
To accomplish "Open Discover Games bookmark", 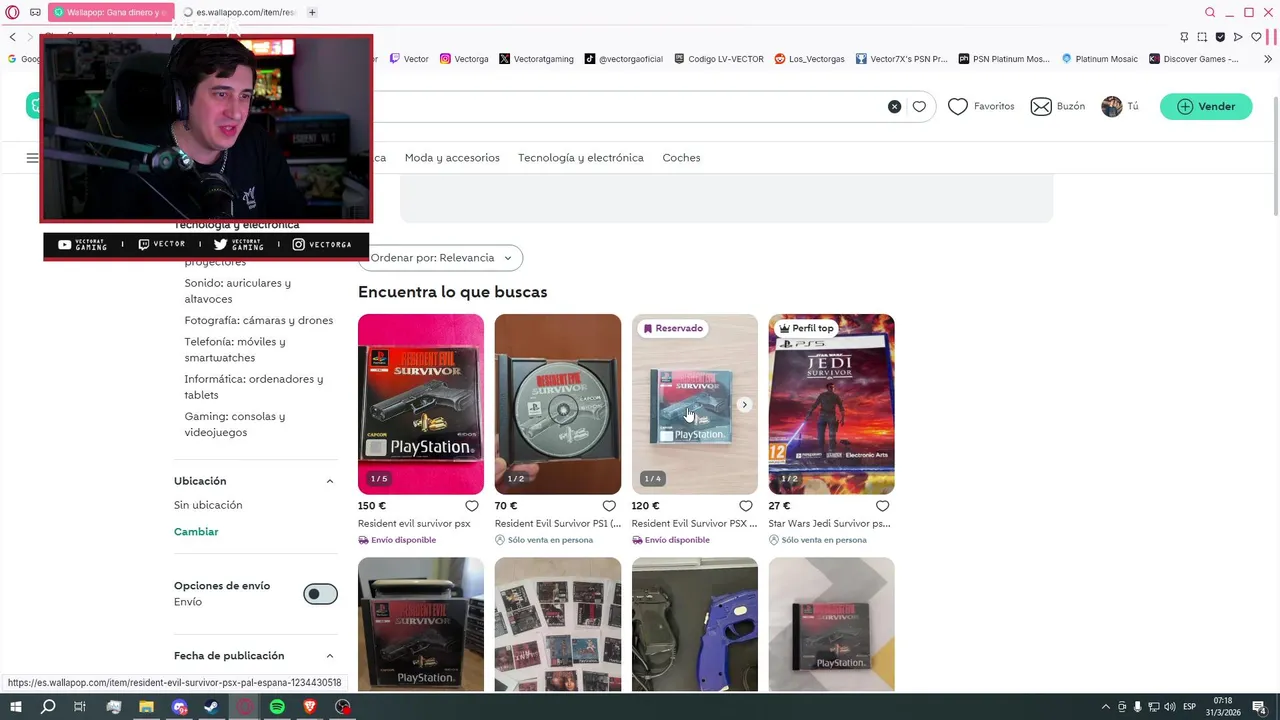I will tap(1194, 59).
